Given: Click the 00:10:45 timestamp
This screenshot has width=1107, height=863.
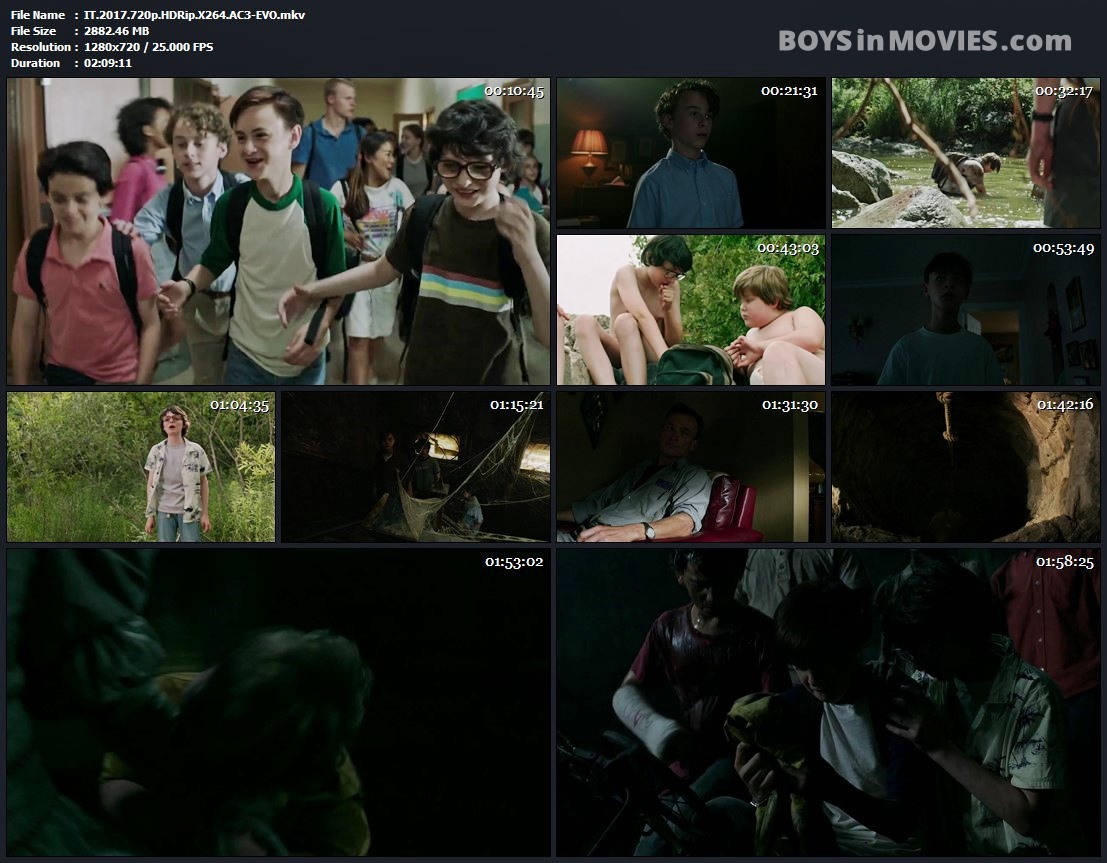Looking at the screenshot, I should click(514, 91).
